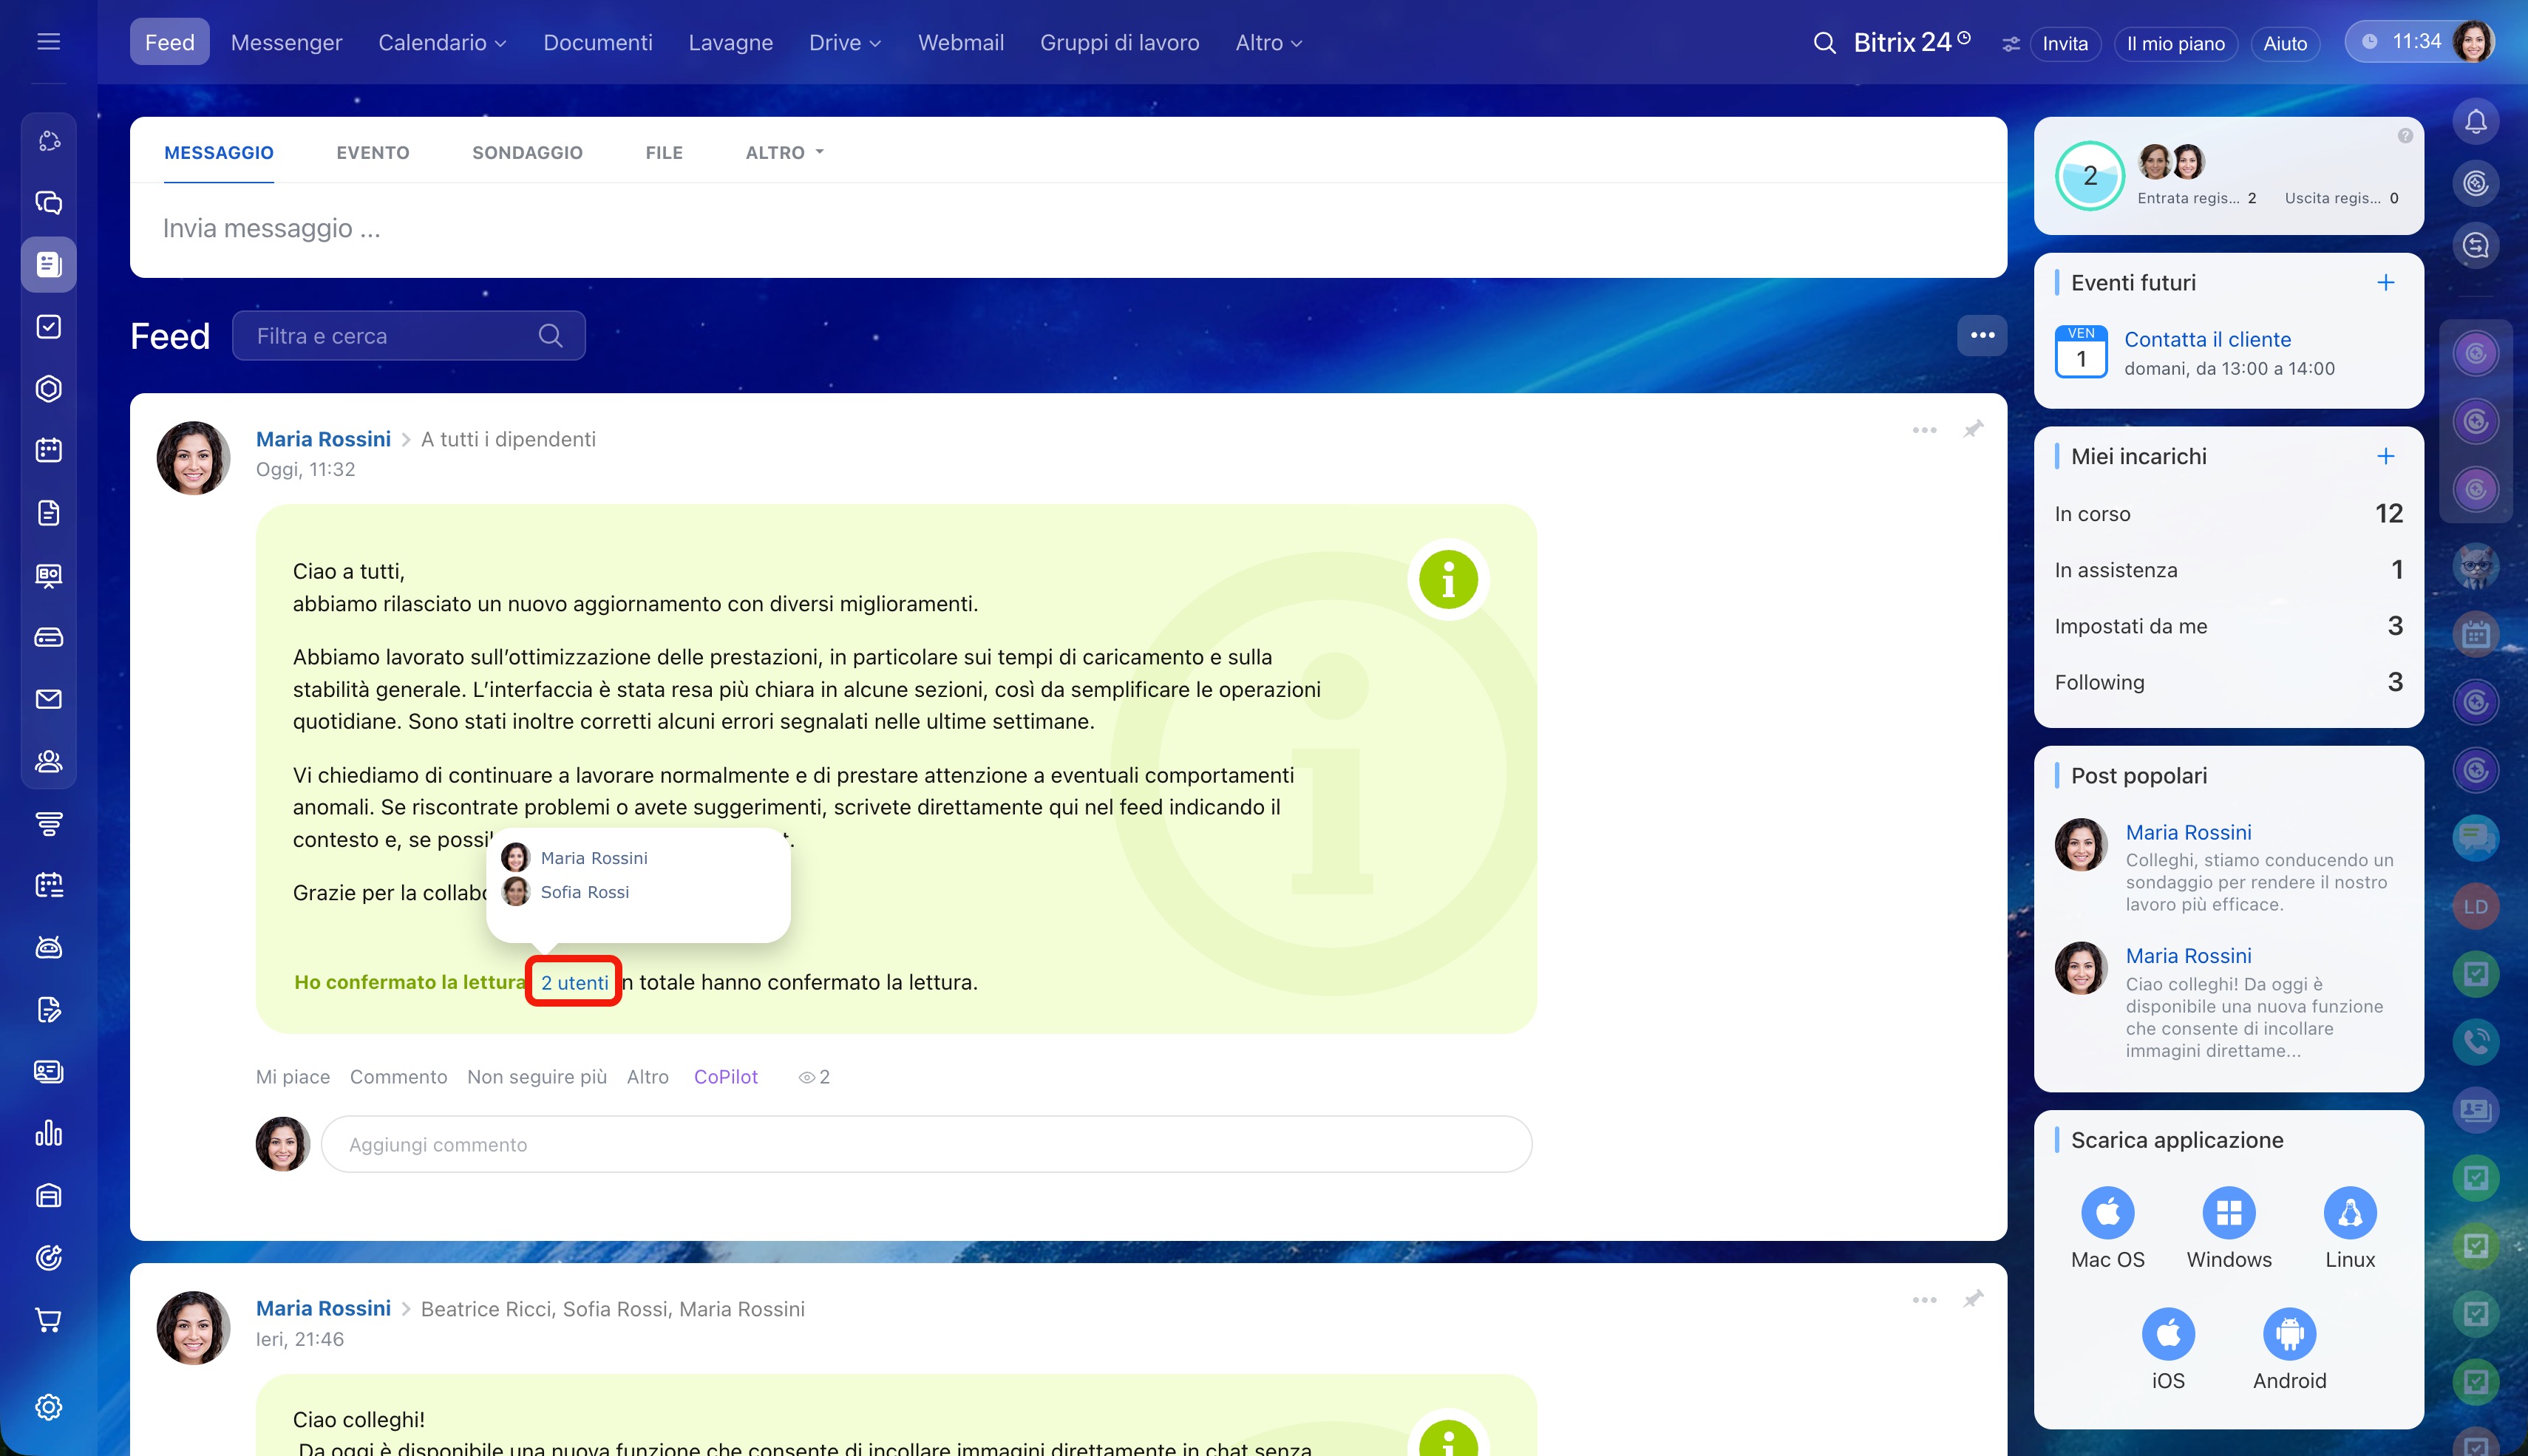Open Contatta il cliente event link

coord(2207,339)
